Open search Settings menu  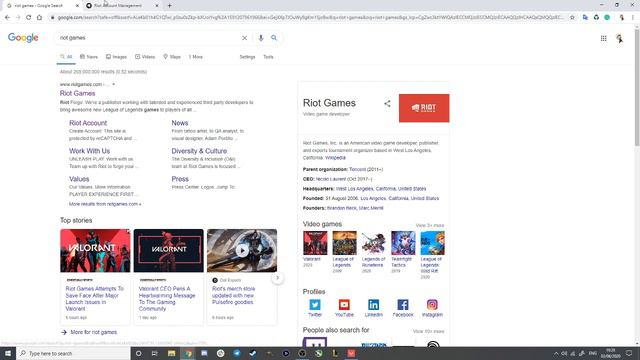click(x=247, y=57)
